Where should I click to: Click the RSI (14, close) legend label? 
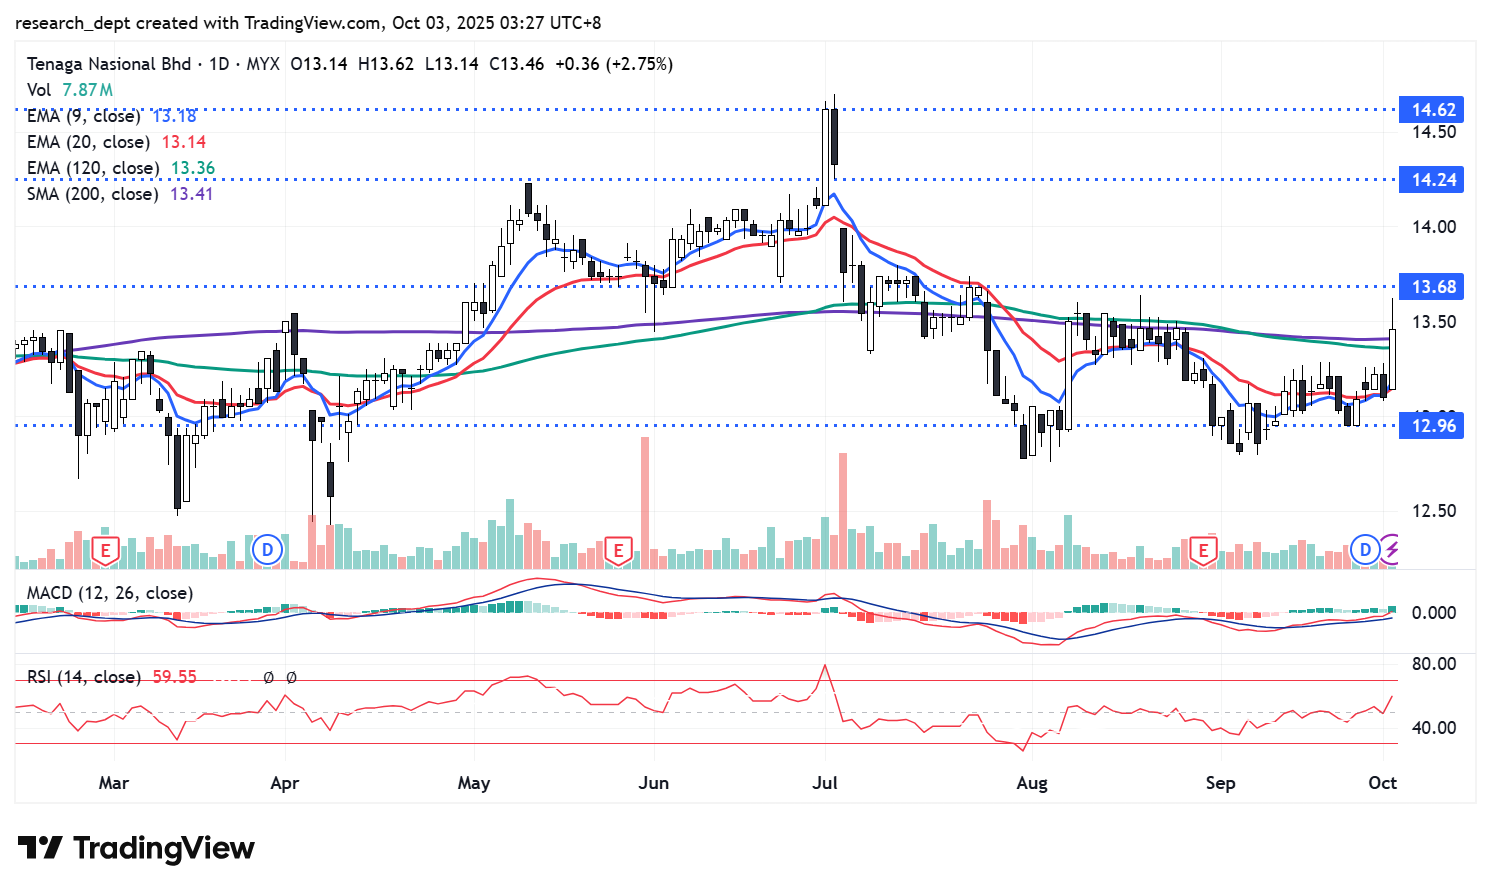coord(84,677)
